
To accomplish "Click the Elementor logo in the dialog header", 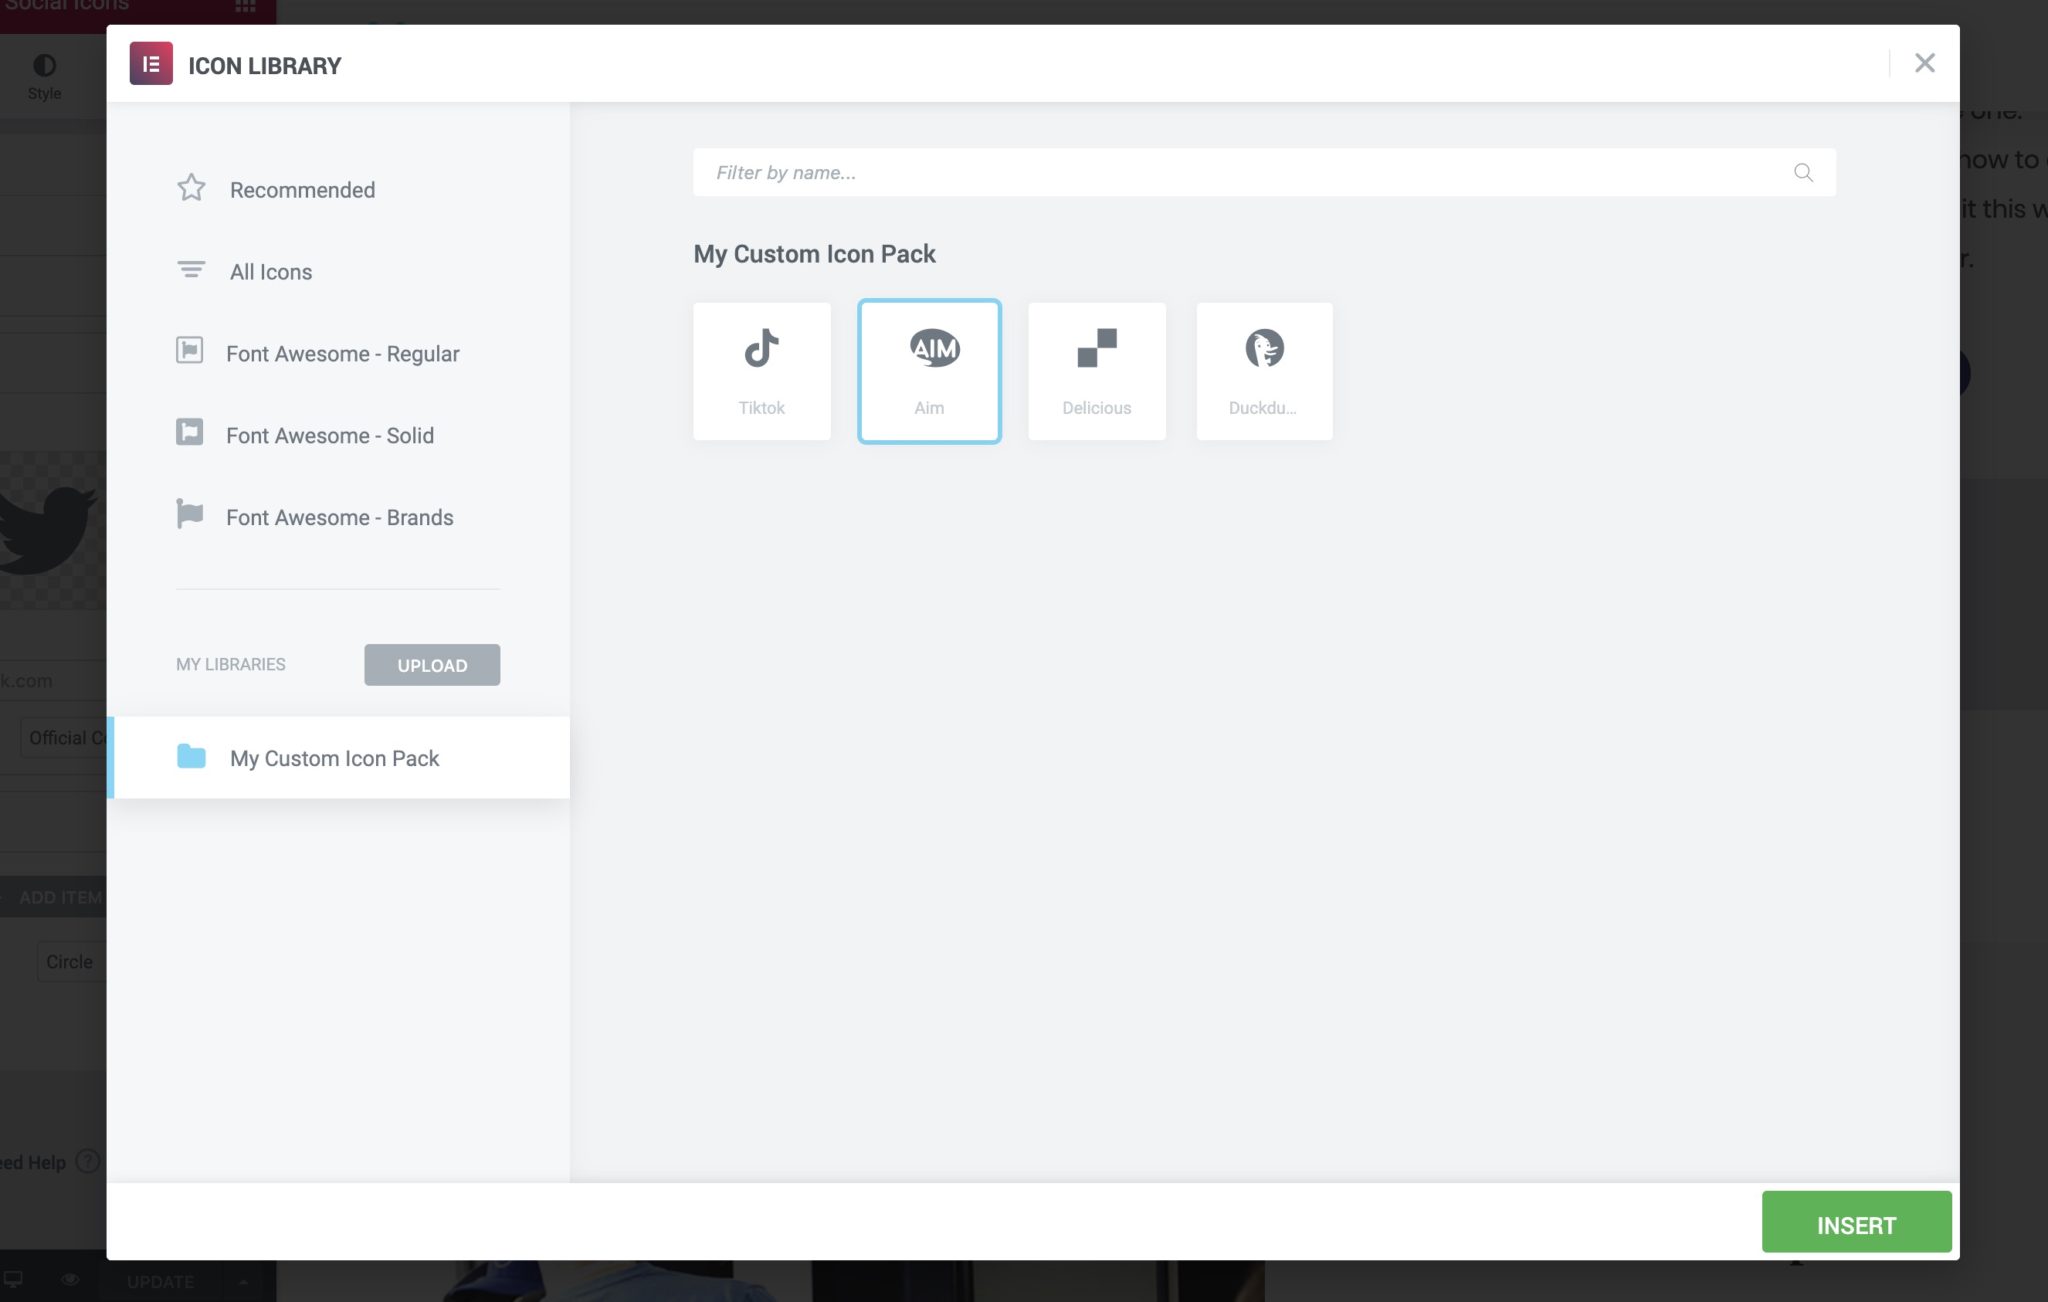I will point(152,64).
